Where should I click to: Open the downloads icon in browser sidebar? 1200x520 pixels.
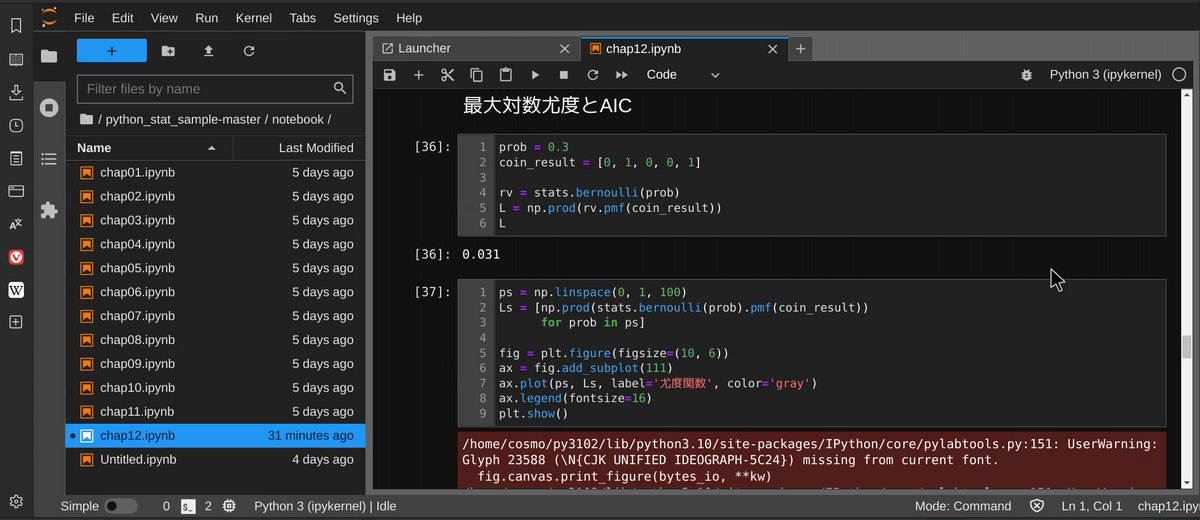(16, 92)
